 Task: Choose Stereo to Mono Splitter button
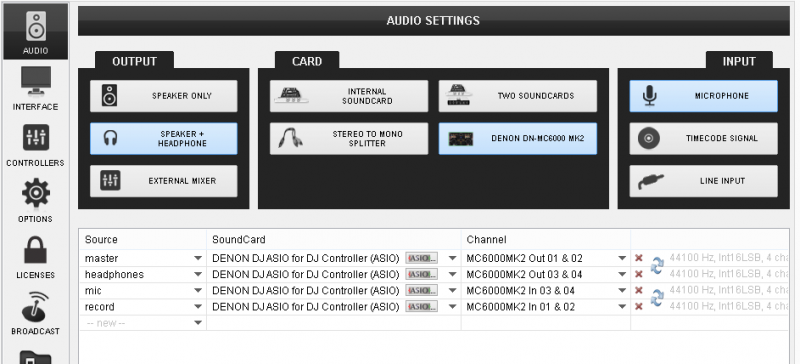coord(349,138)
